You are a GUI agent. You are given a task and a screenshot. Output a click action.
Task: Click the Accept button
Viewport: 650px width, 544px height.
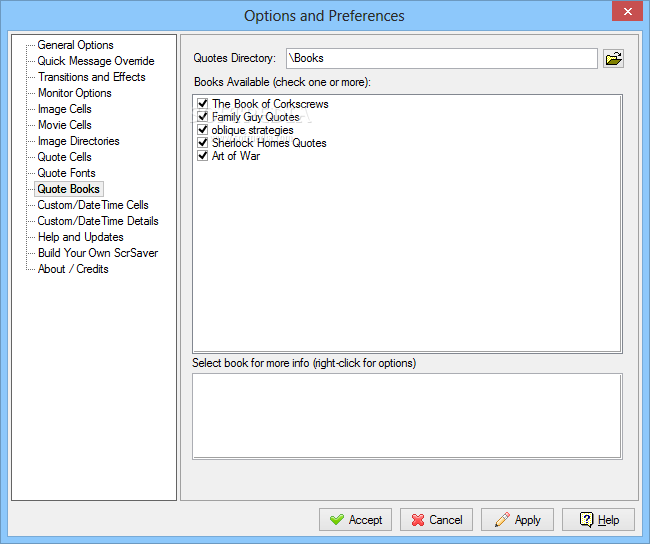pos(355,520)
